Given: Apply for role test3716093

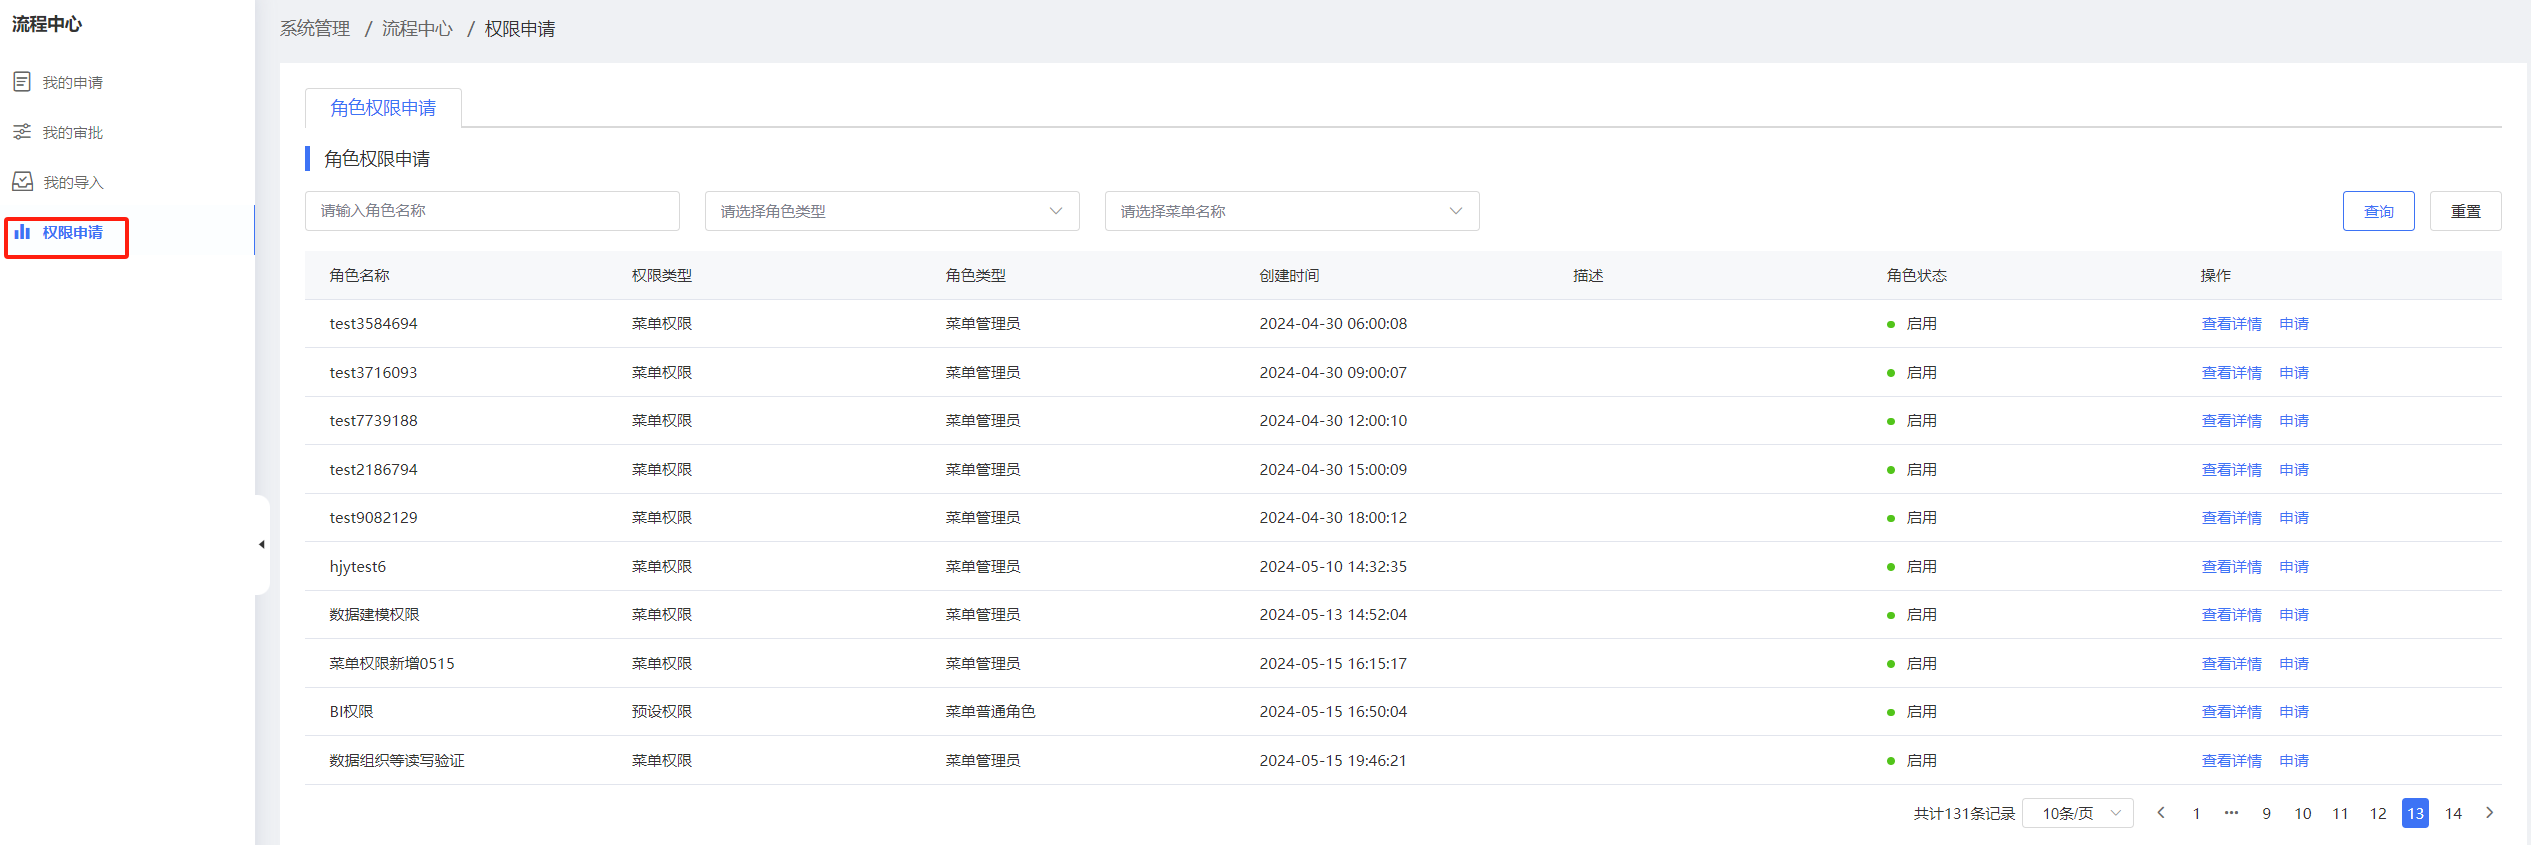Looking at the screenshot, I should pos(2294,373).
